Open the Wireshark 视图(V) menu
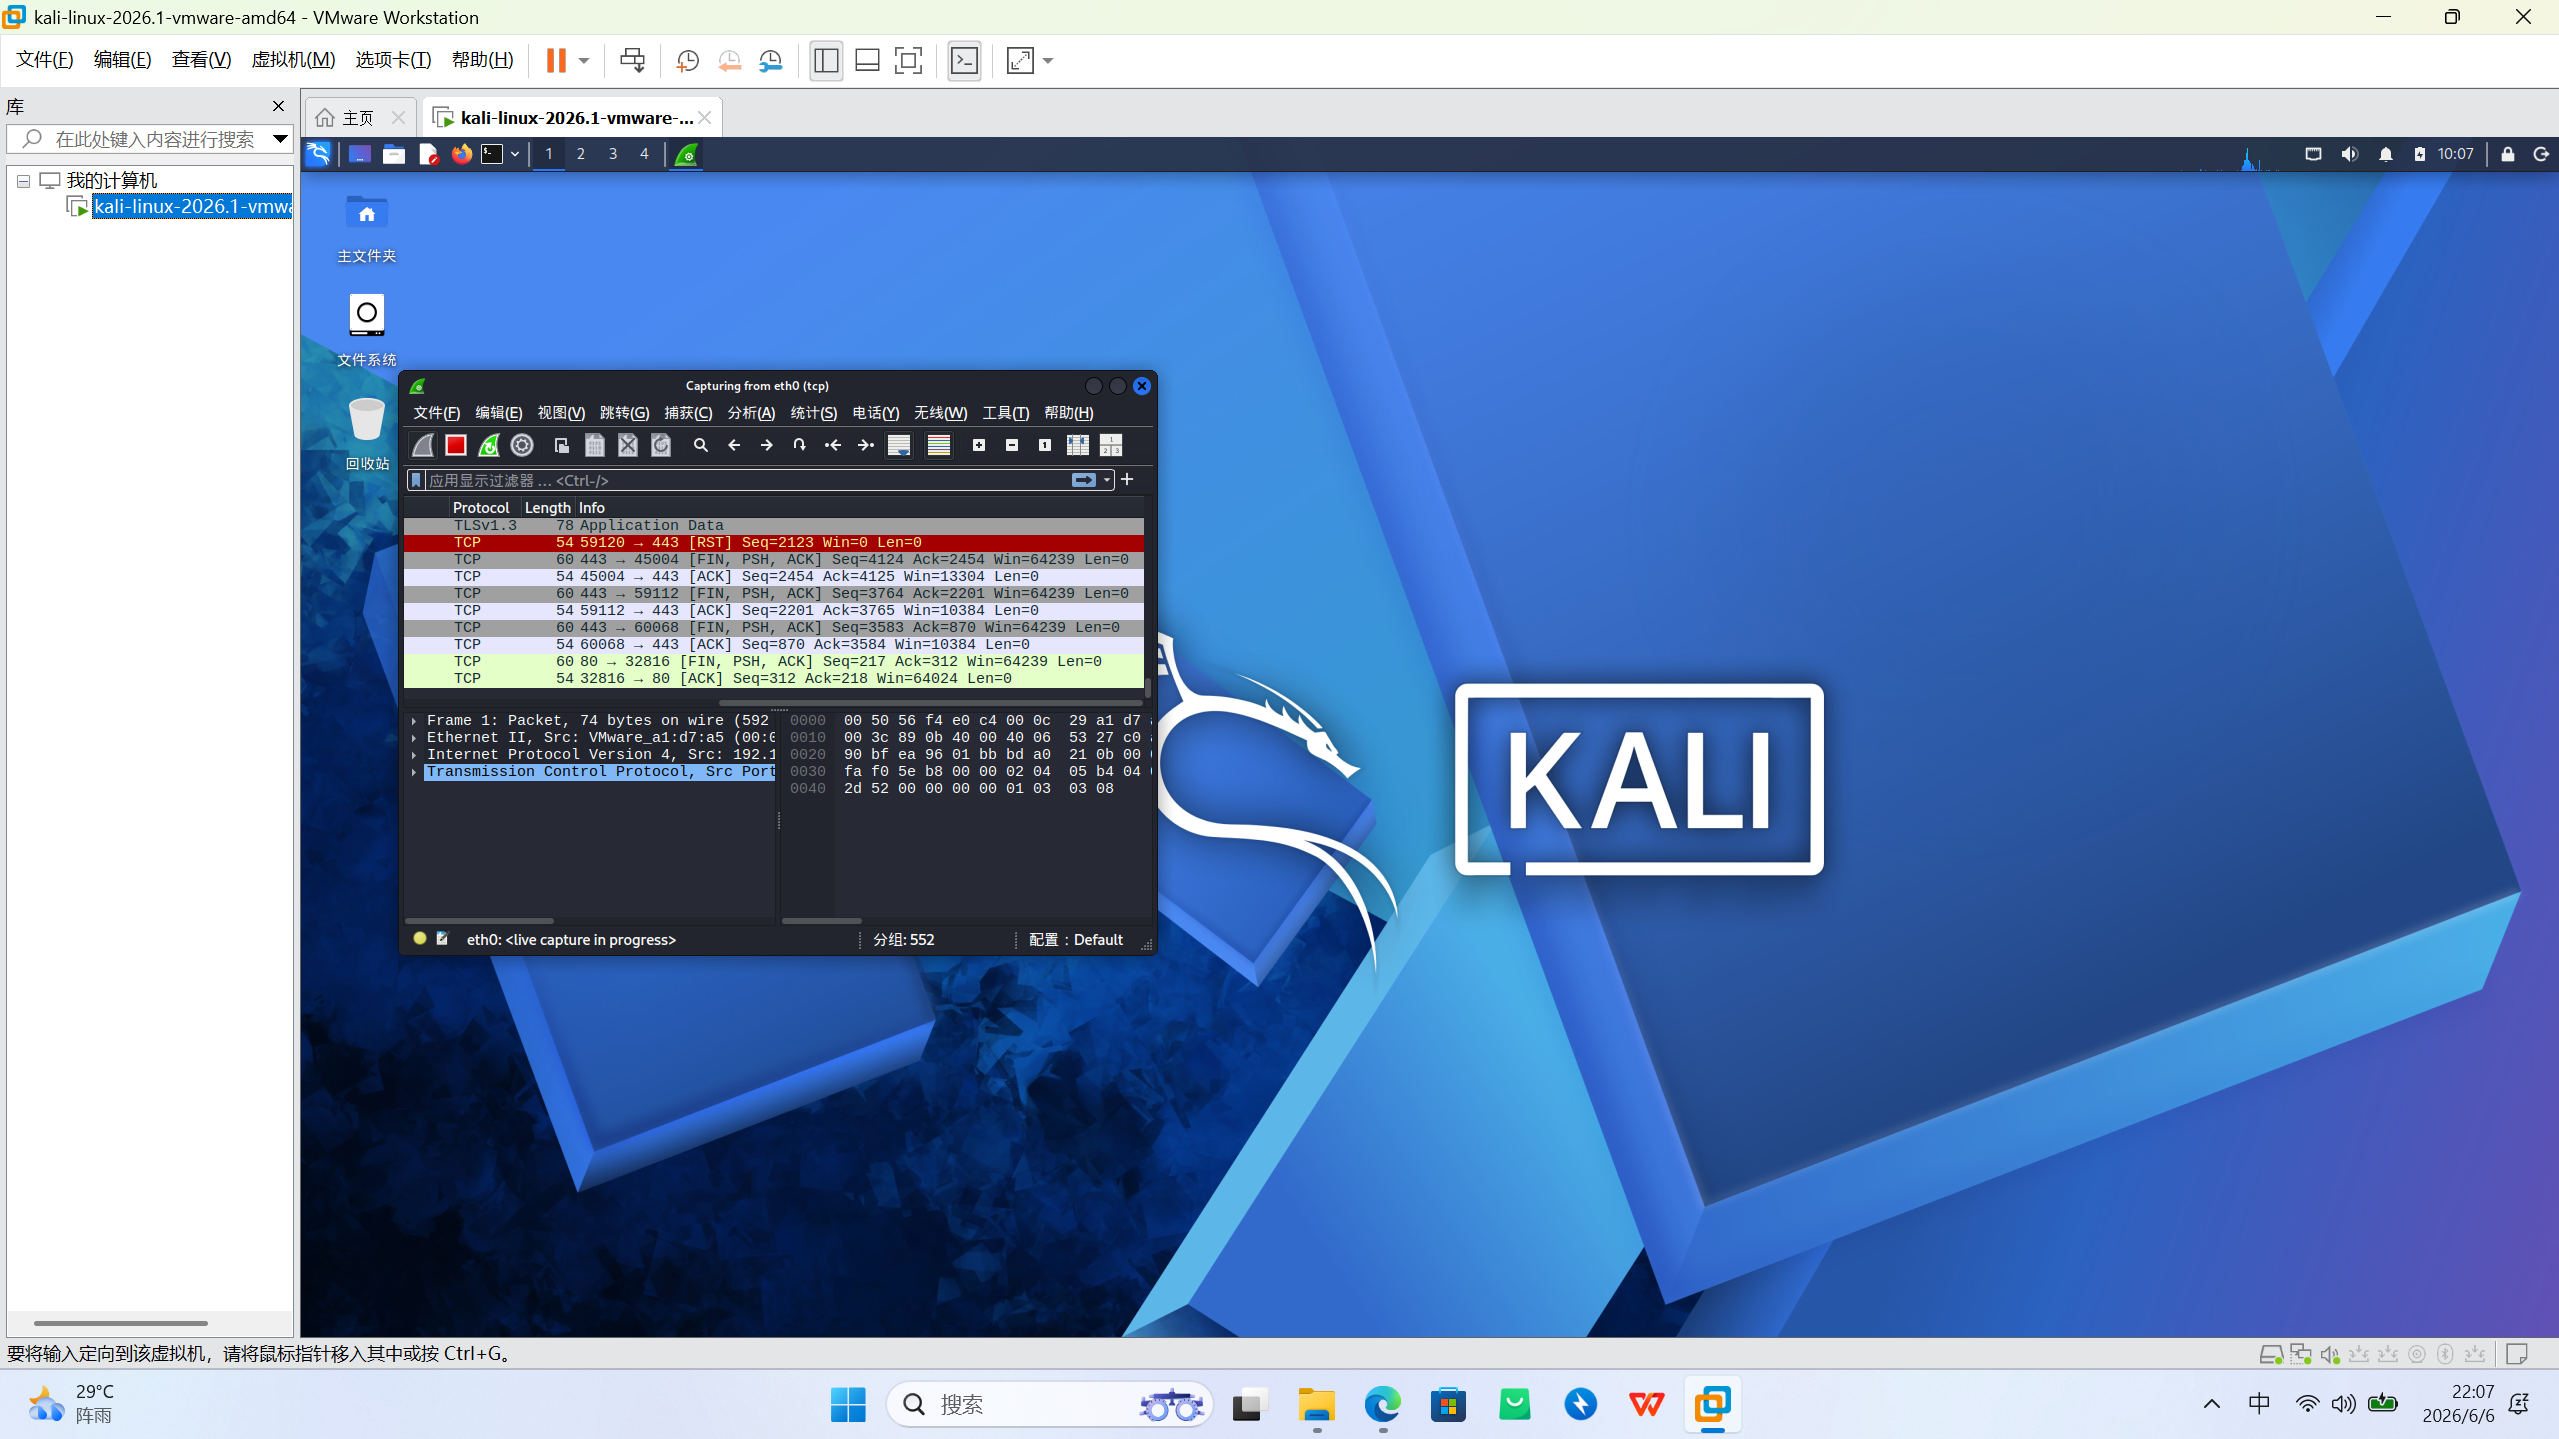Screen dimensions: 2559x1439 point(561,413)
